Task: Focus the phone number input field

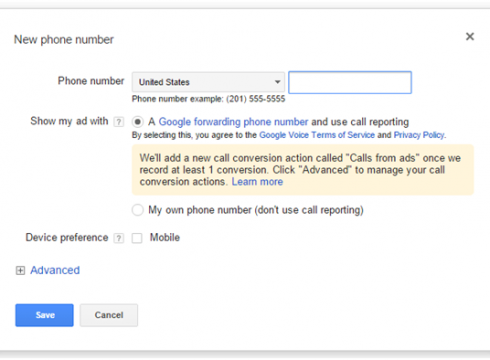Action: pos(350,82)
